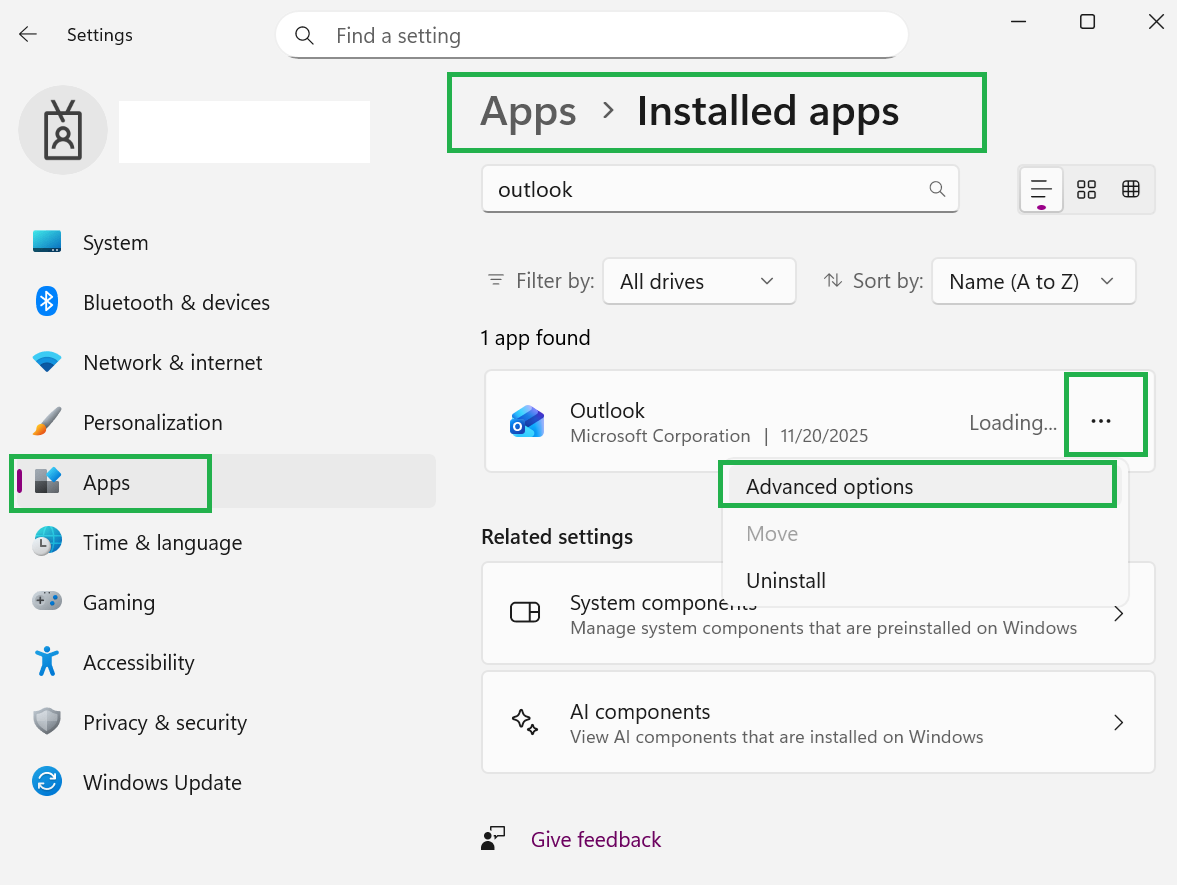Click the System monitor icon
The image size is (1177, 885).
tap(47, 242)
